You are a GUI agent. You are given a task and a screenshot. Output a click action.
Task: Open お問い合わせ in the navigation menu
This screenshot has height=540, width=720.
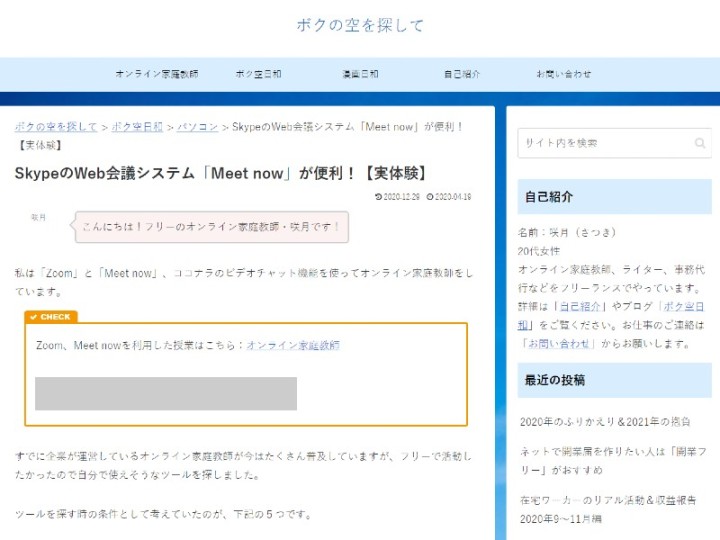(564, 74)
